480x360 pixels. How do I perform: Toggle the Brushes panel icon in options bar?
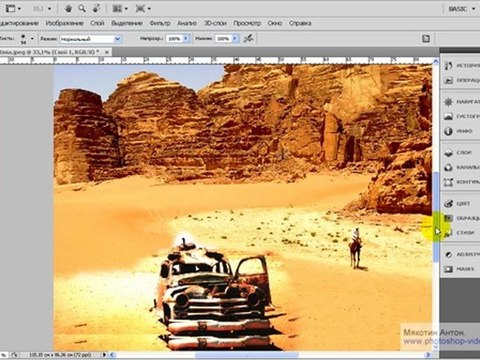(x=426, y=39)
